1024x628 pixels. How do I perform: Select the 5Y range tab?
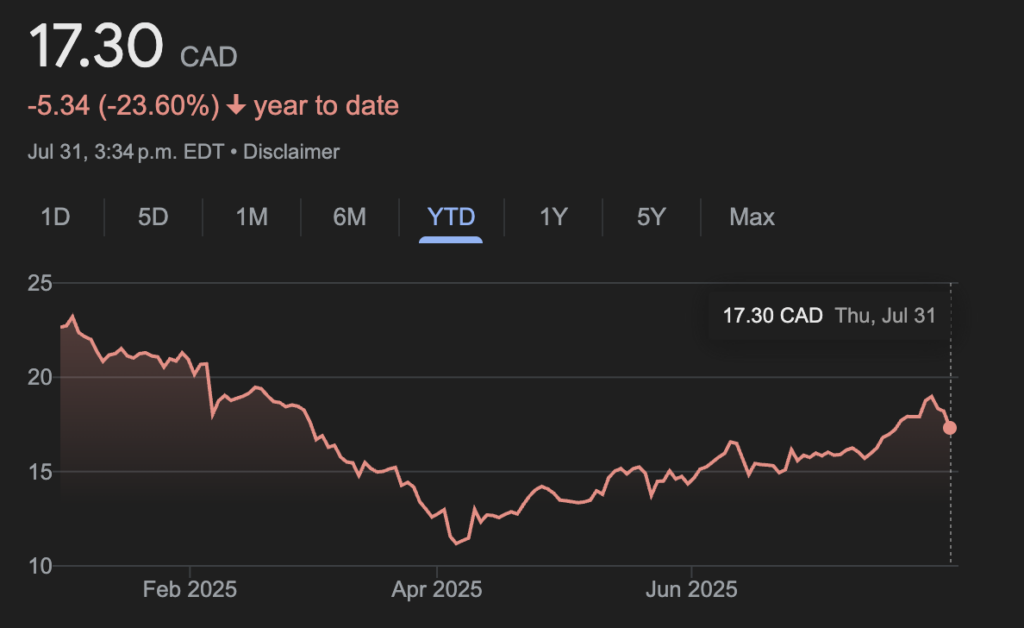pos(651,217)
